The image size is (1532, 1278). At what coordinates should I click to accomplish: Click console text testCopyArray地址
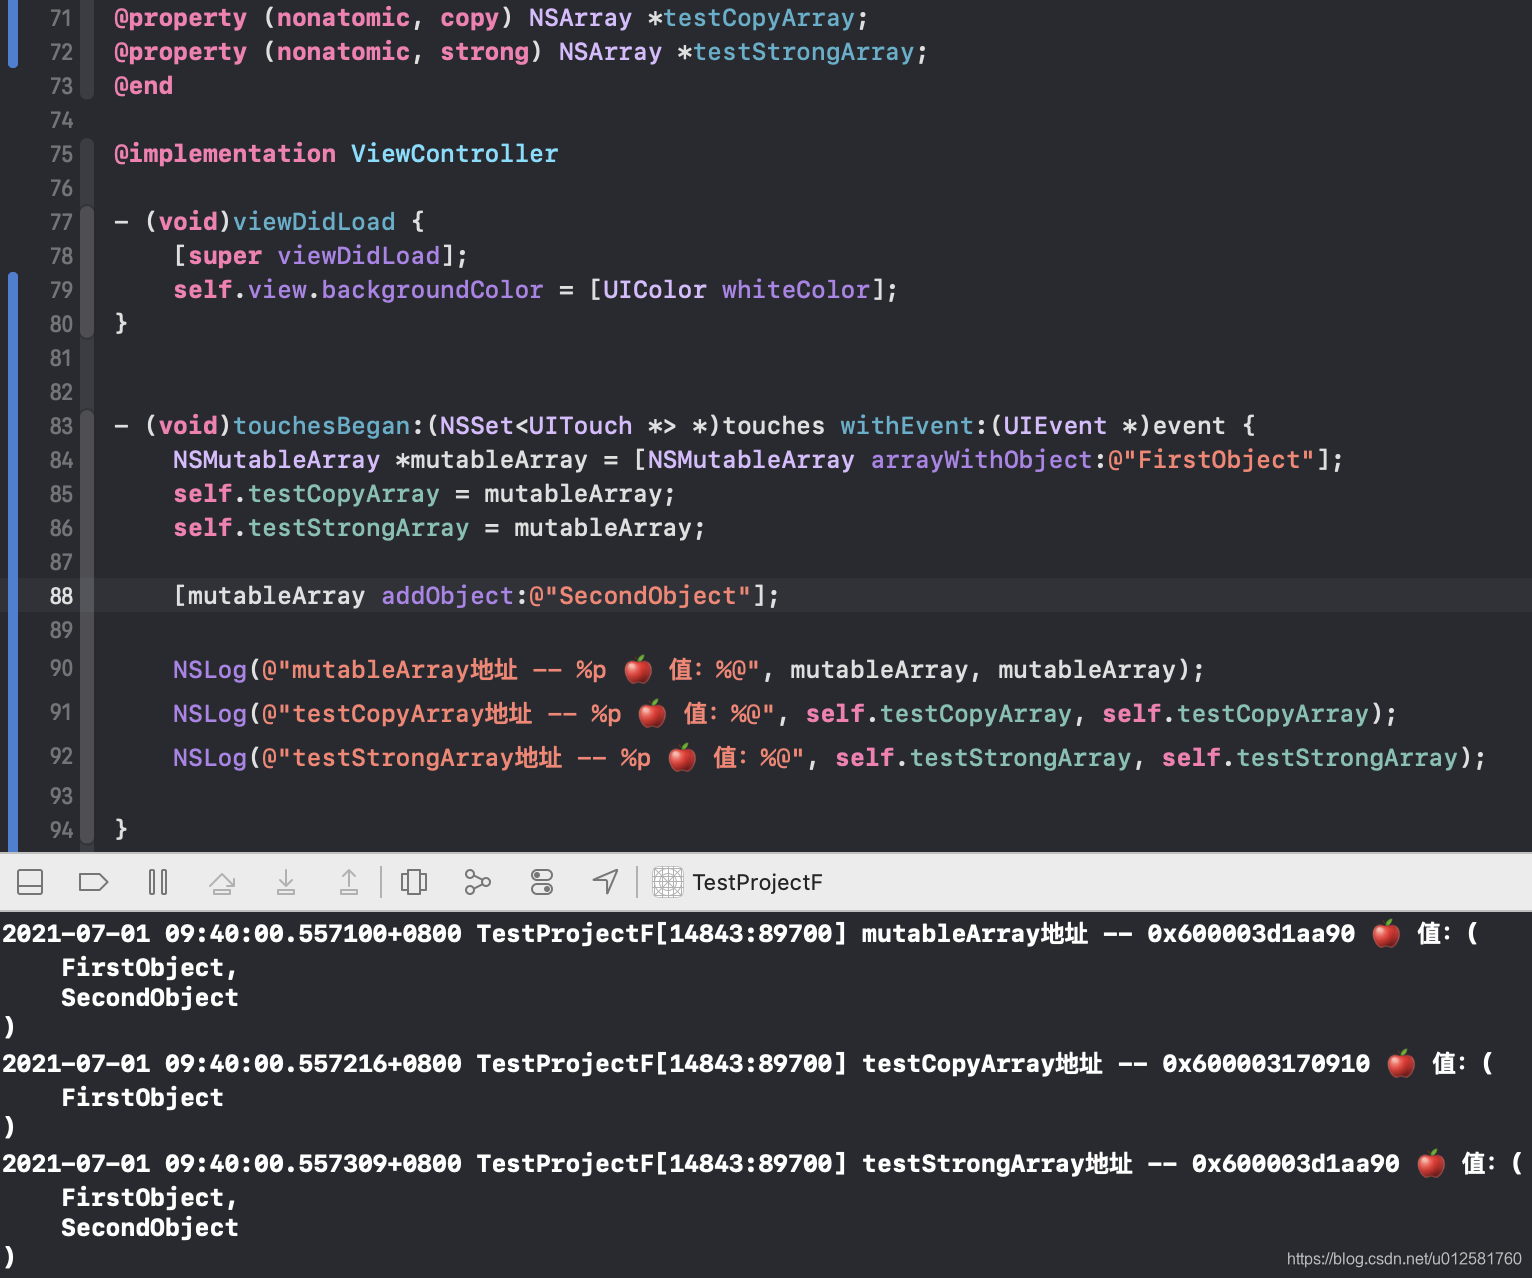click(x=982, y=1064)
